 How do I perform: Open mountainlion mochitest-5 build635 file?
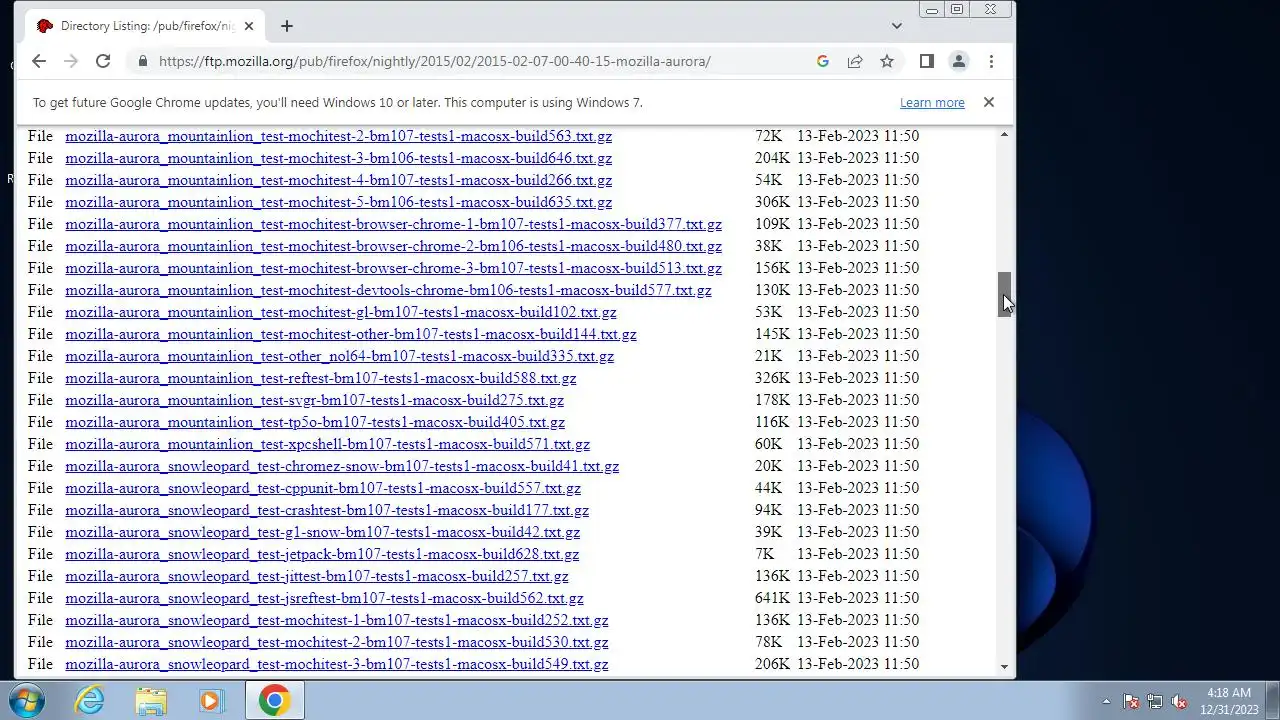(338, 202)
